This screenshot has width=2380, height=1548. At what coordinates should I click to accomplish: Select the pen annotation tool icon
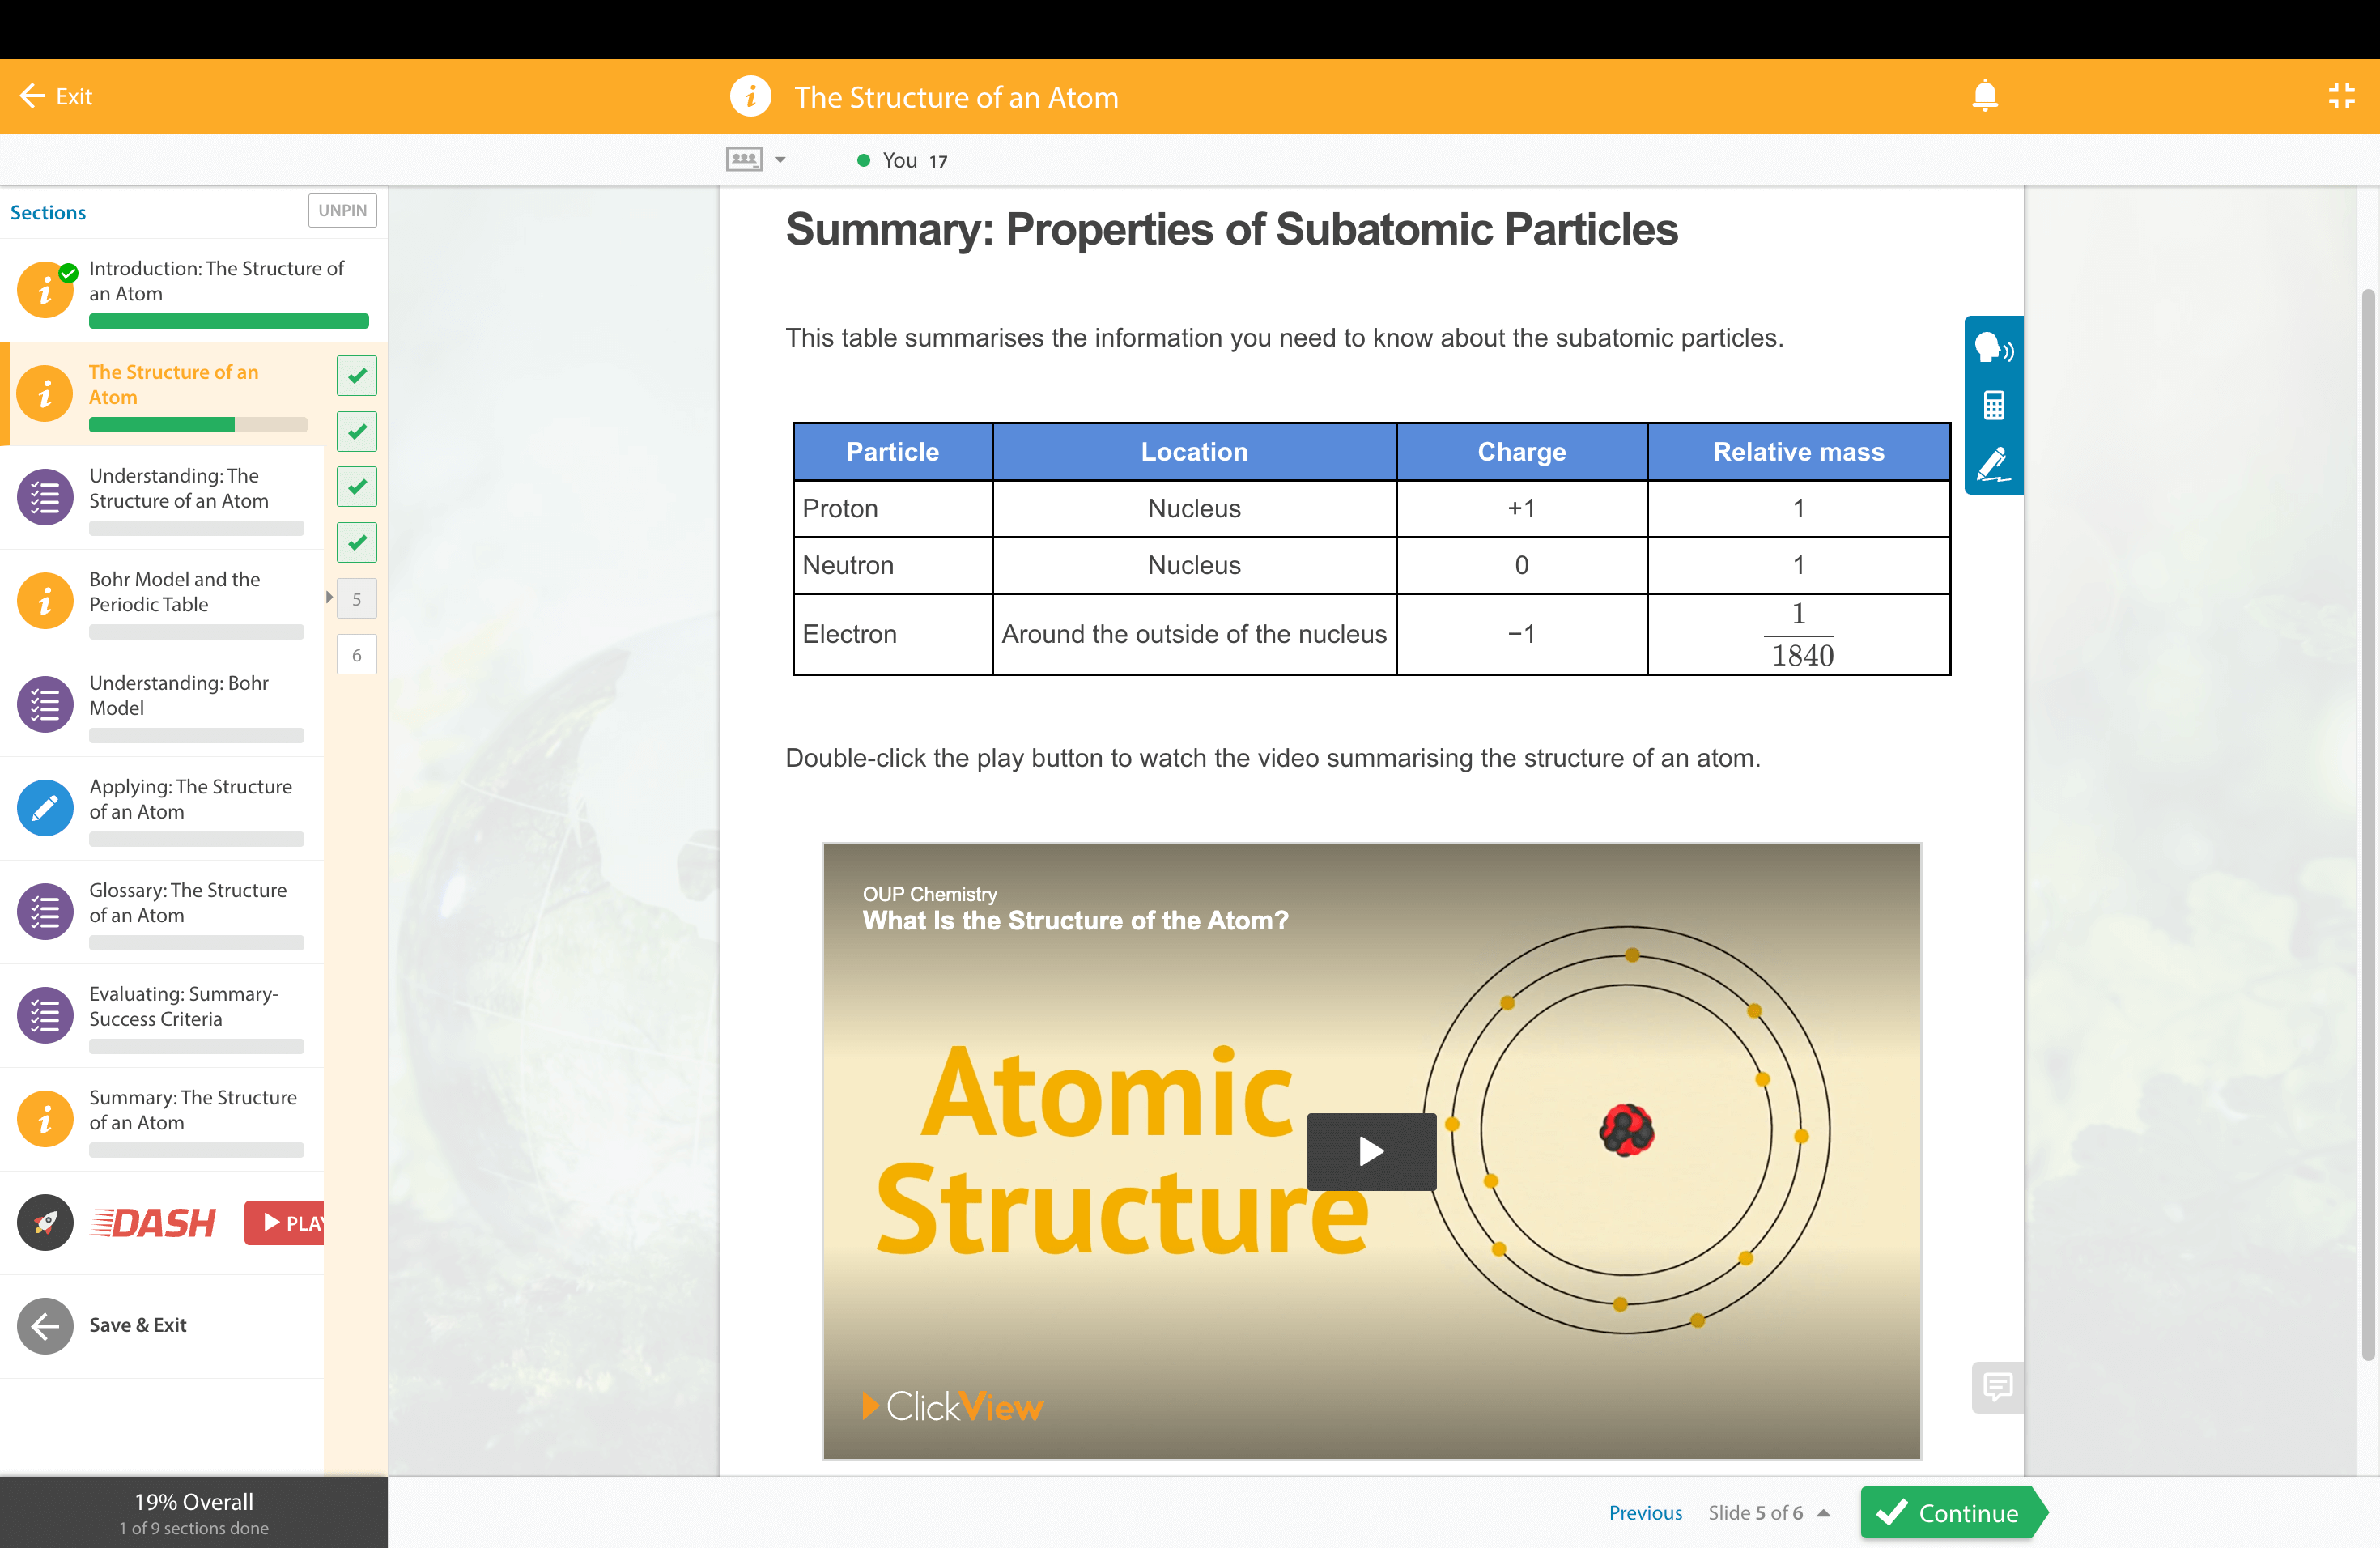1992,463
